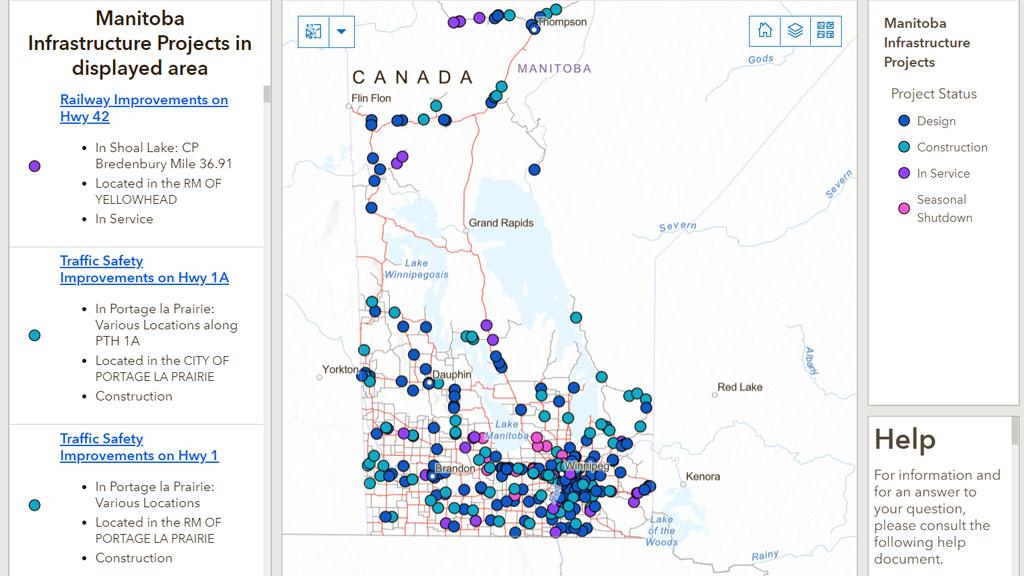Open the basemap gallery

(x=825, y=30)
